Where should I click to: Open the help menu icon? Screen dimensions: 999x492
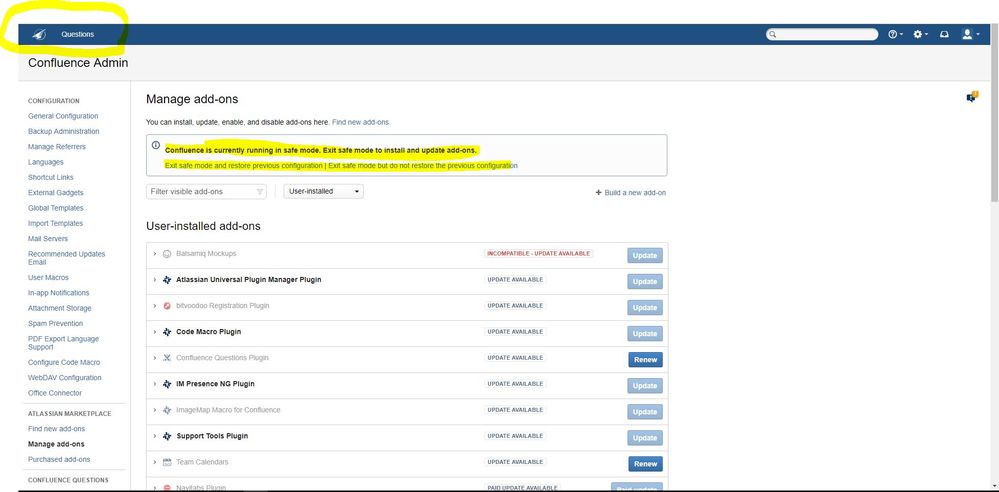point(895,34)
